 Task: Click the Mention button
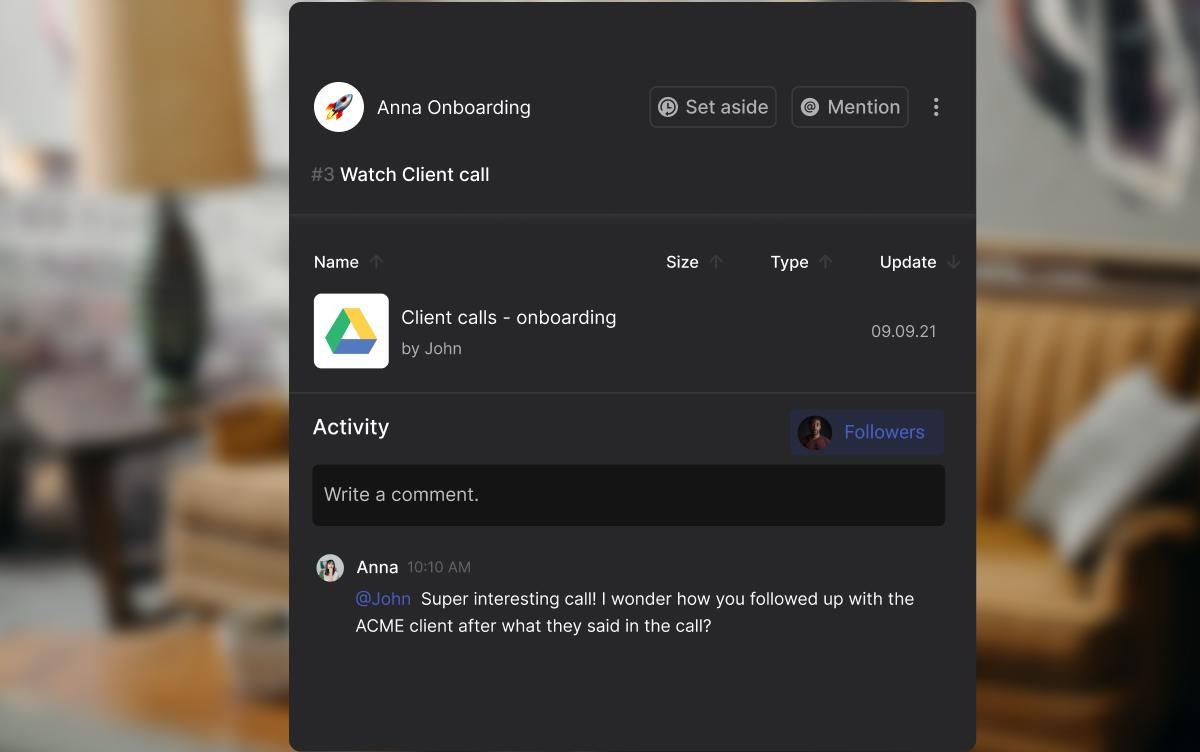(x=850, y=107)
